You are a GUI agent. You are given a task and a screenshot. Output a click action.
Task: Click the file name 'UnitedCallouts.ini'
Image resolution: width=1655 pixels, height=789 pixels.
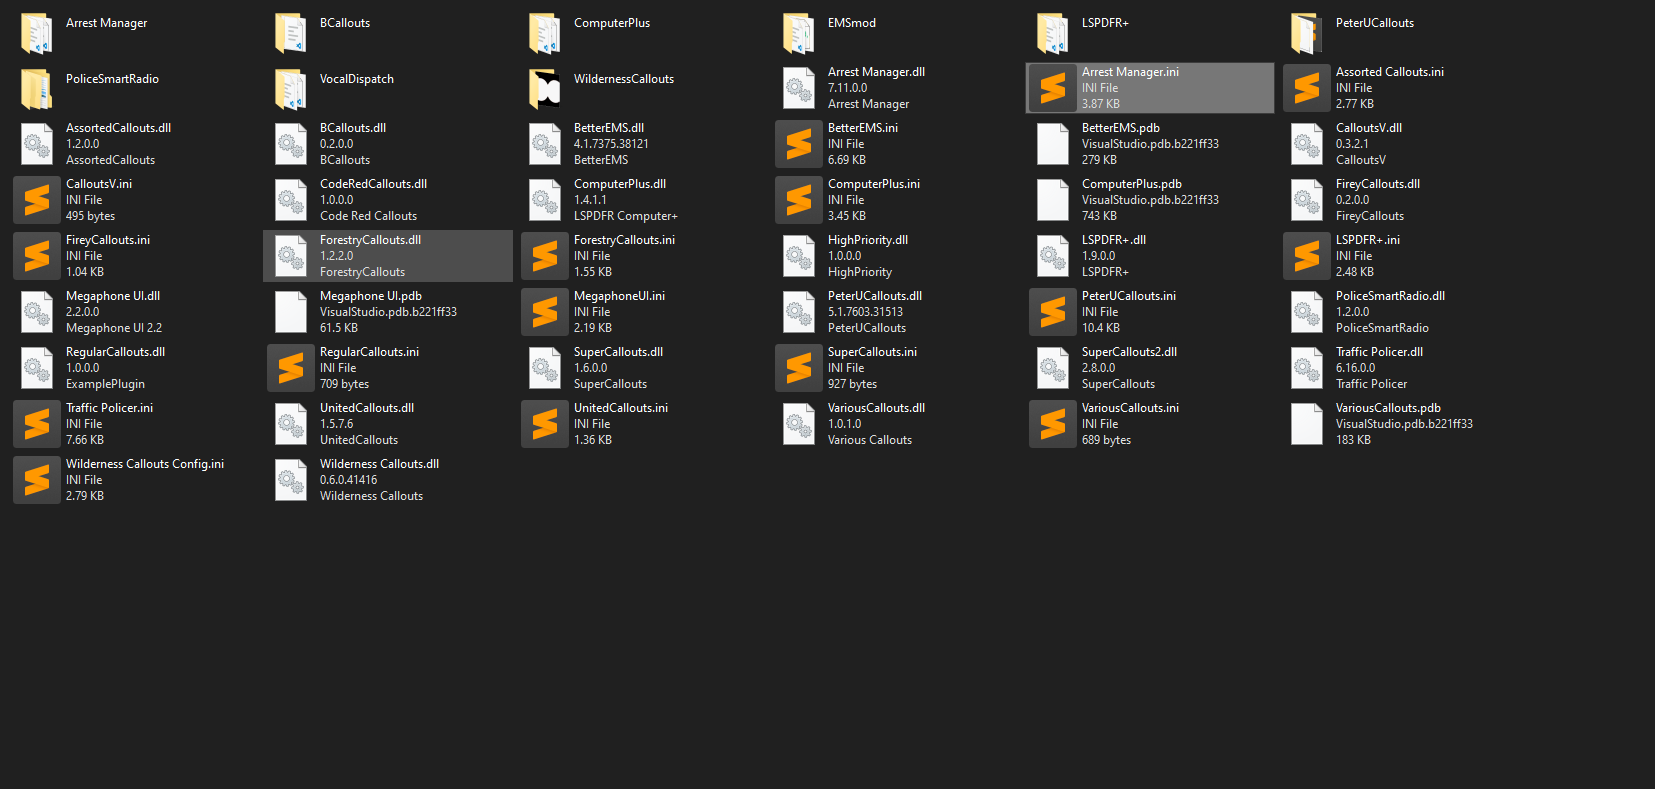pyautogui.click(x=621, y=408)
